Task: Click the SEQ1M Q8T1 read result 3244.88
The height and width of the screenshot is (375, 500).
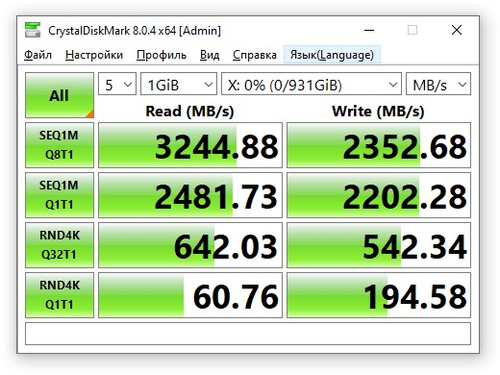Action: [x=190, y=145]
